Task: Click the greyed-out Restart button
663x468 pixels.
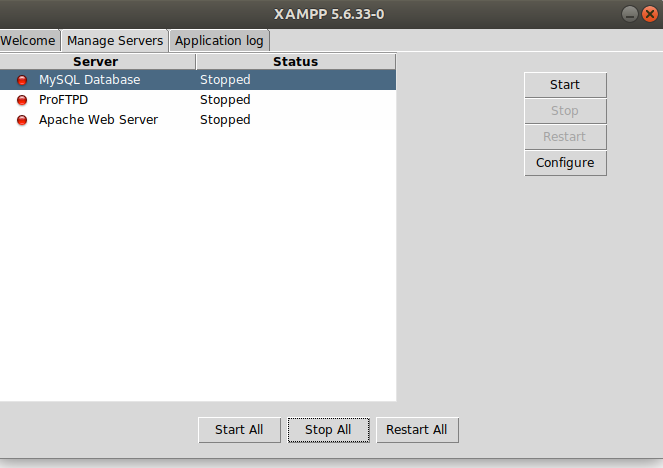Action: pos(565,137)
